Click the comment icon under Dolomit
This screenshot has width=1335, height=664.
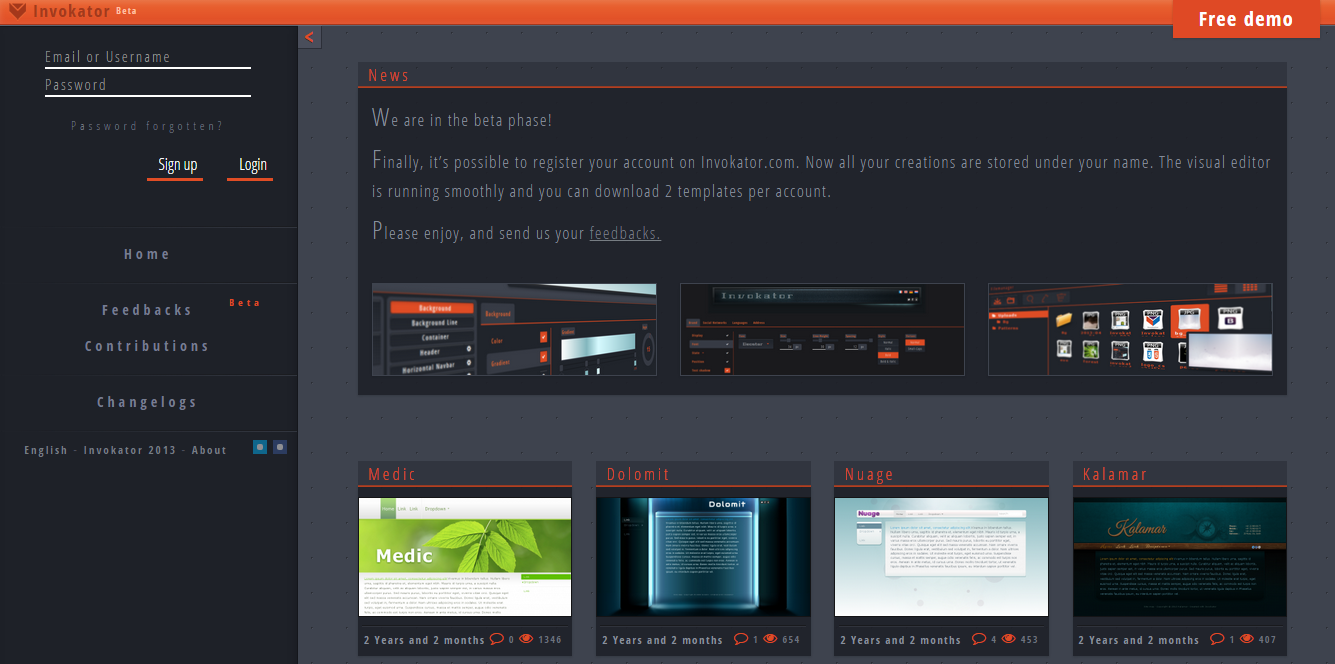(741, 639)
